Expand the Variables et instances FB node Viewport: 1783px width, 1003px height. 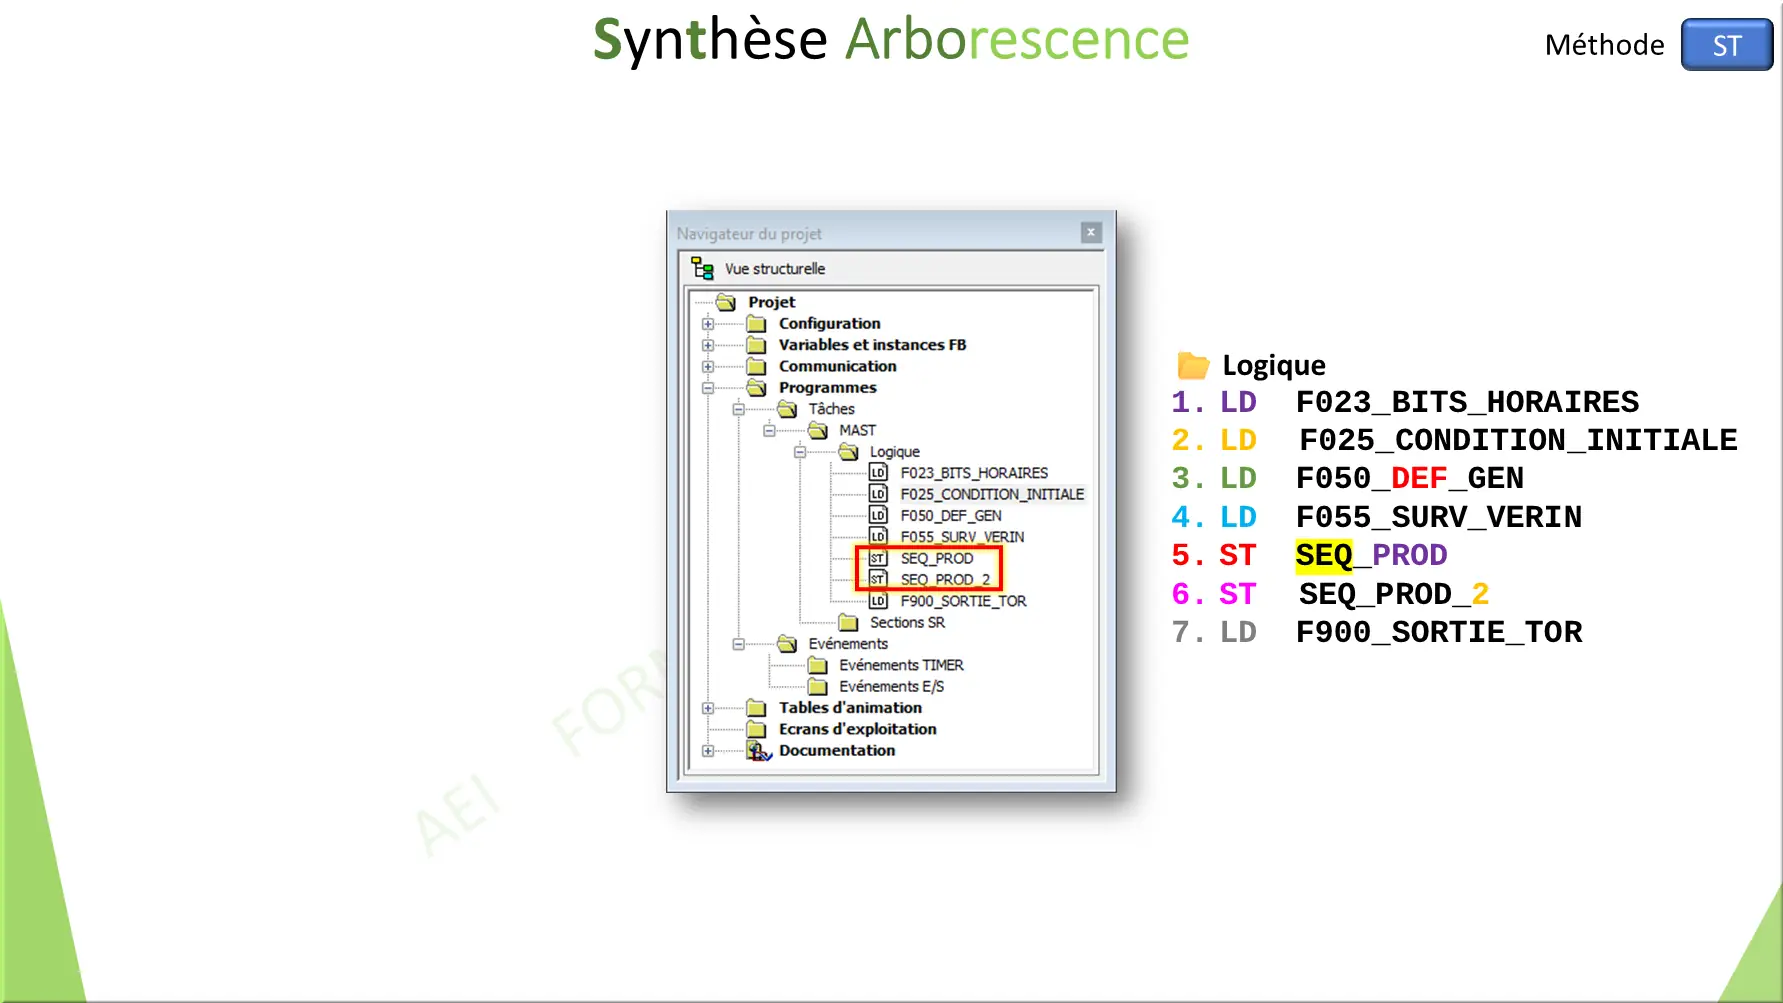pos(707,345)
